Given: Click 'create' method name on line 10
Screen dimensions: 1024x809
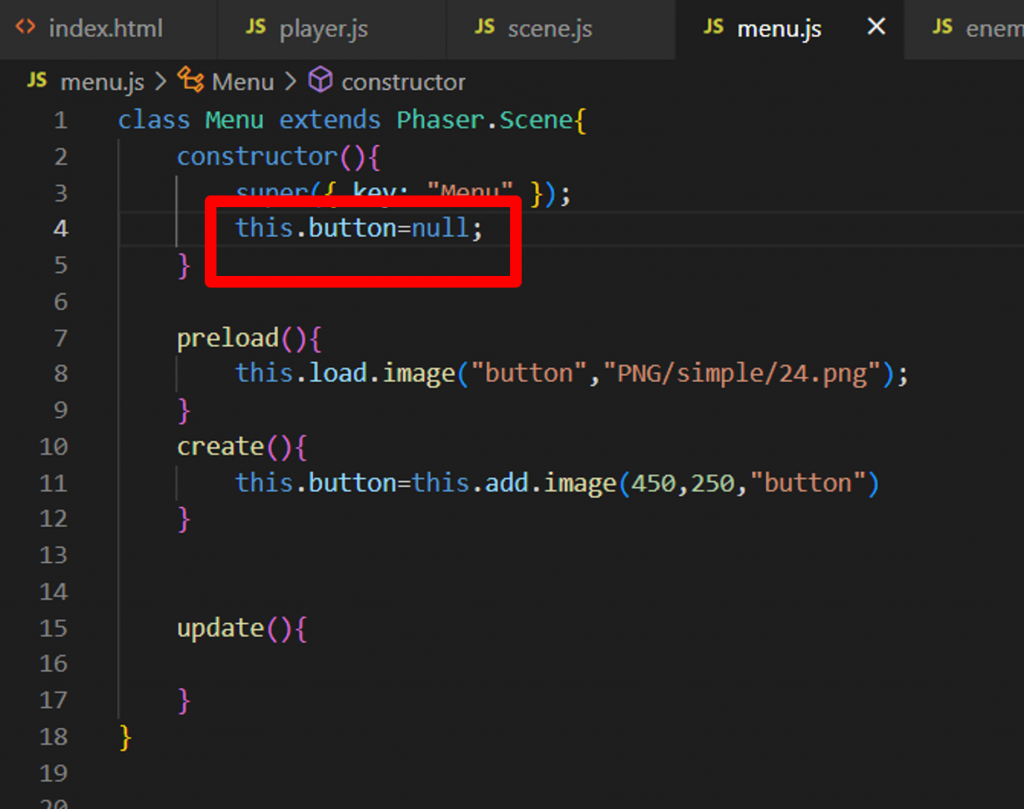Looking at the screenshot, I should click(x=220, y=447).
